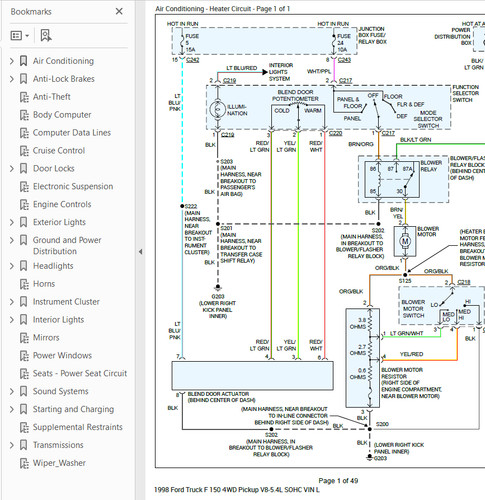Open the Mirrors bookmark

tap(46, 338)
